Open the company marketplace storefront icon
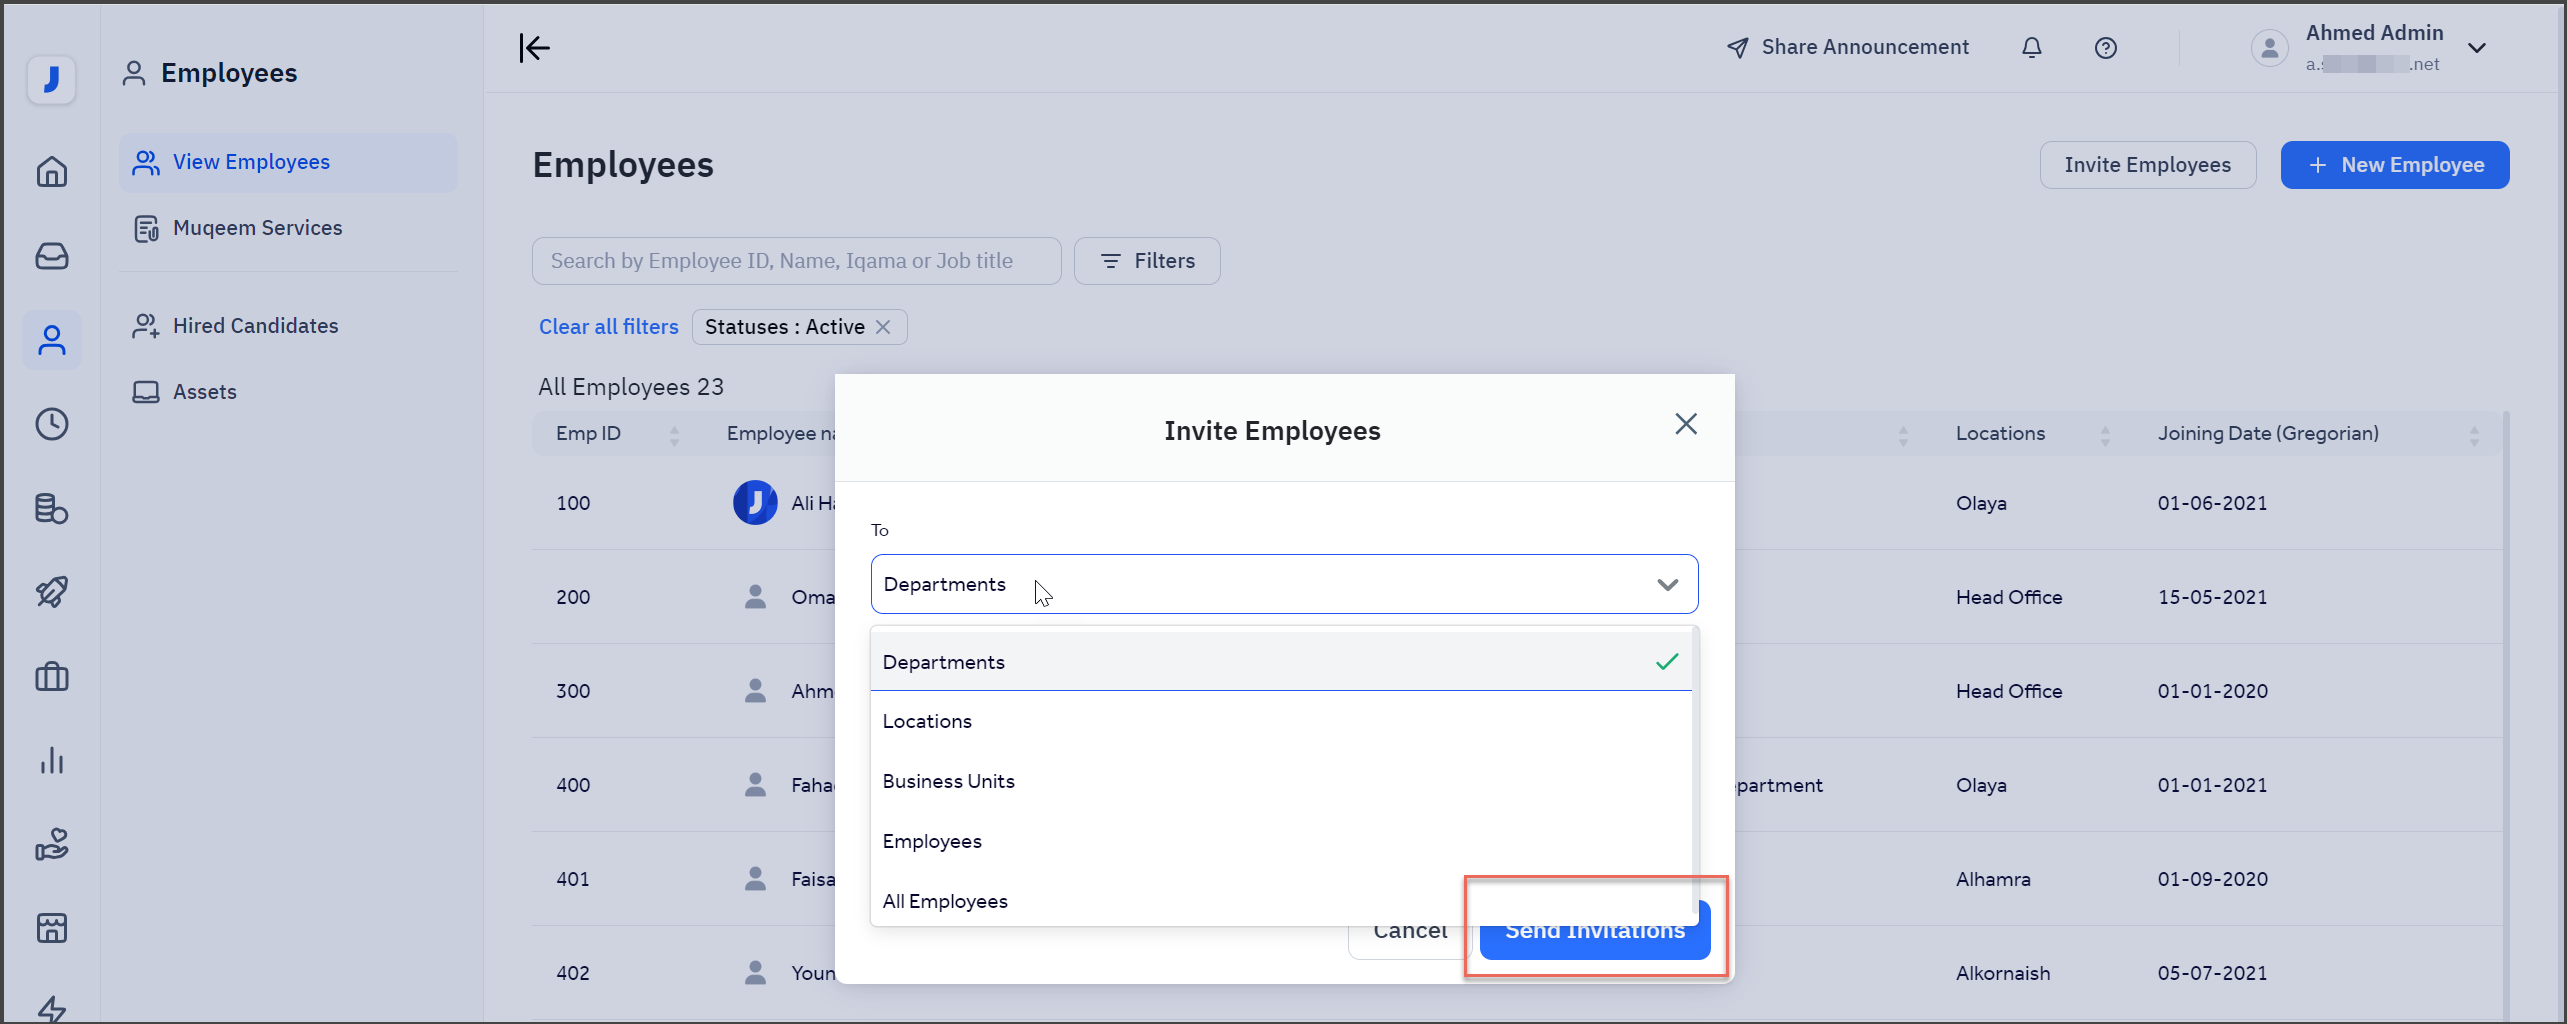 click(x=52, y=928)
